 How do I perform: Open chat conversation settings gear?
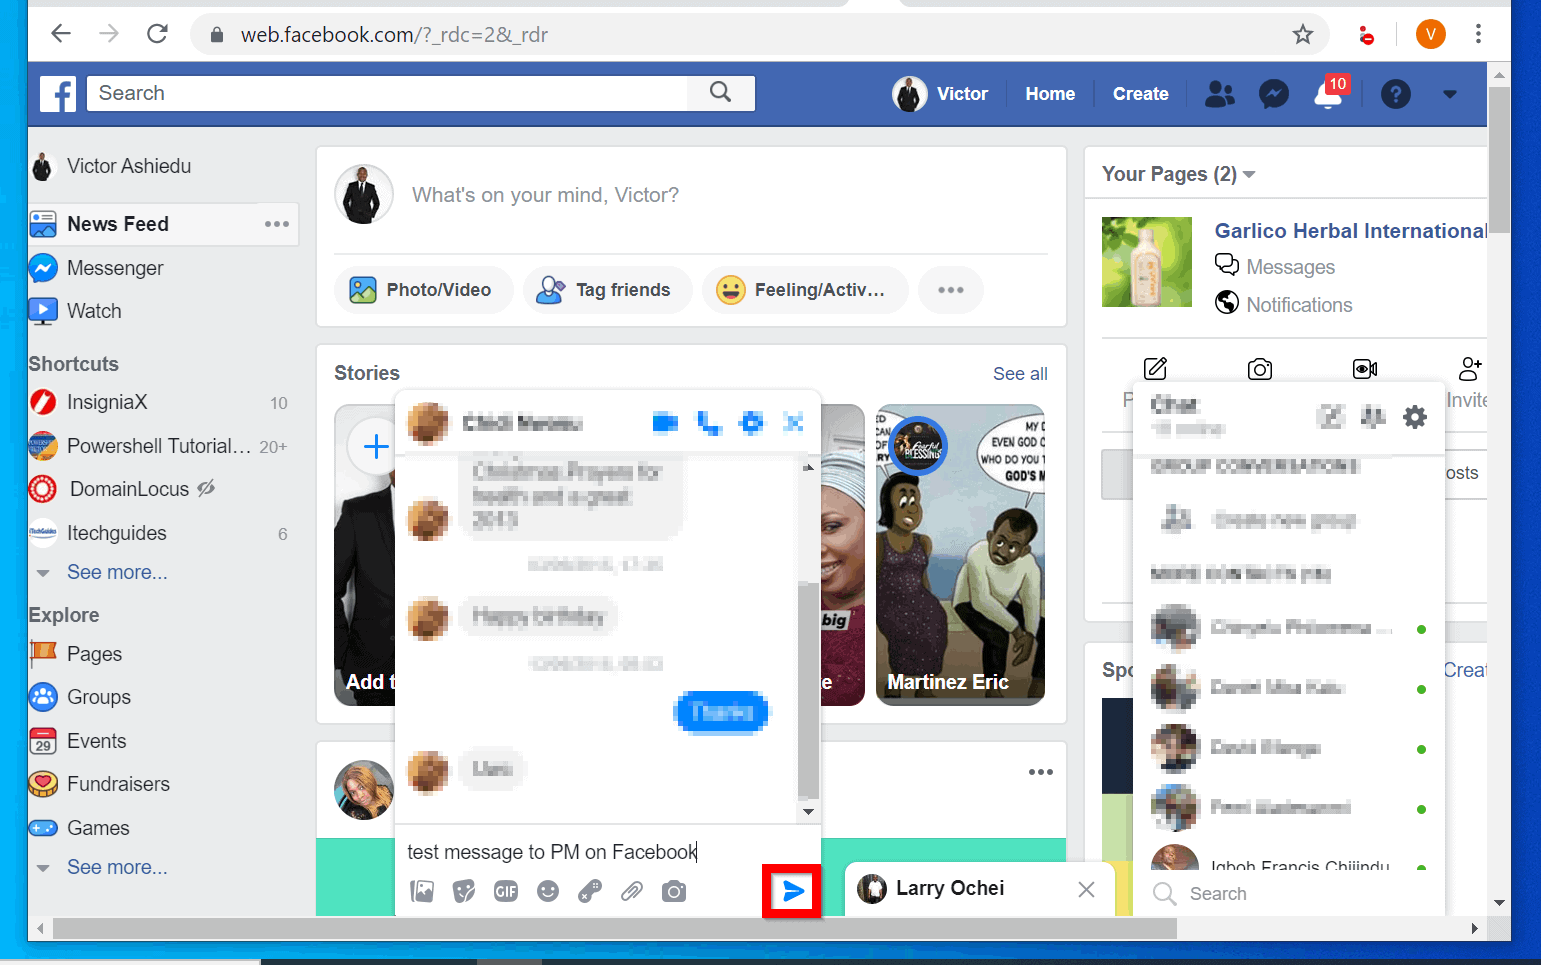[x=751, y=423]
